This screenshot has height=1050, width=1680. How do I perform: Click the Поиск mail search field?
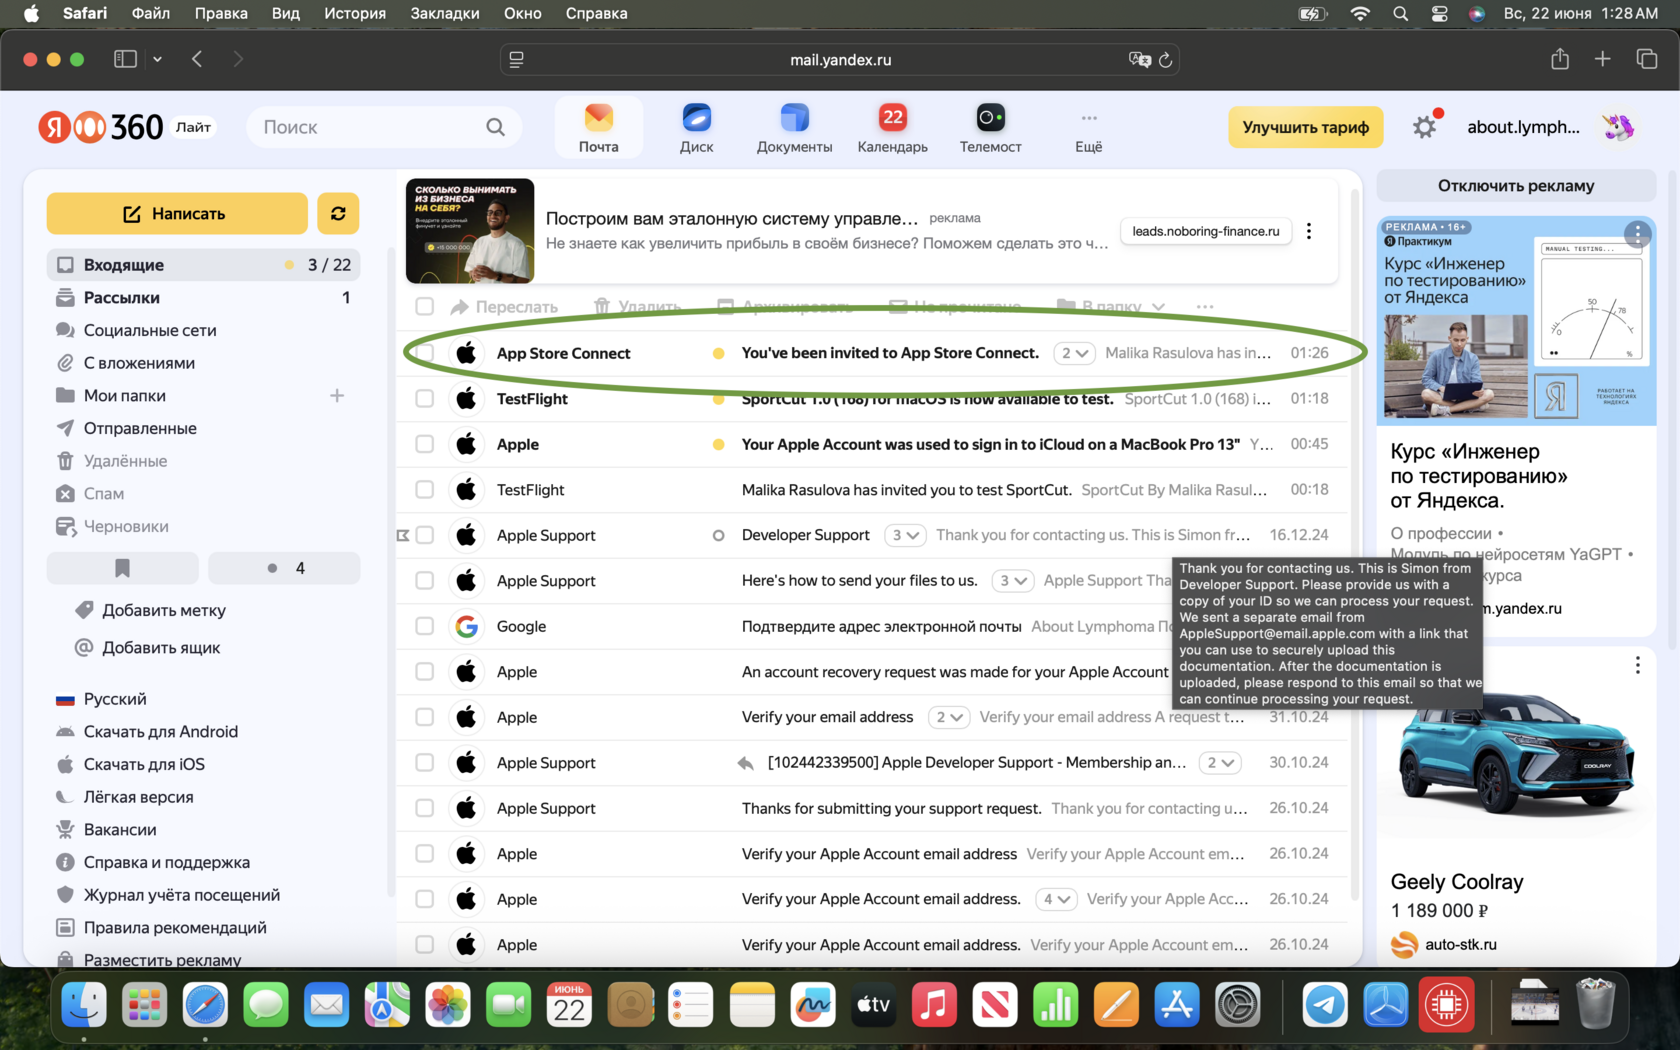tap(384, 127)
